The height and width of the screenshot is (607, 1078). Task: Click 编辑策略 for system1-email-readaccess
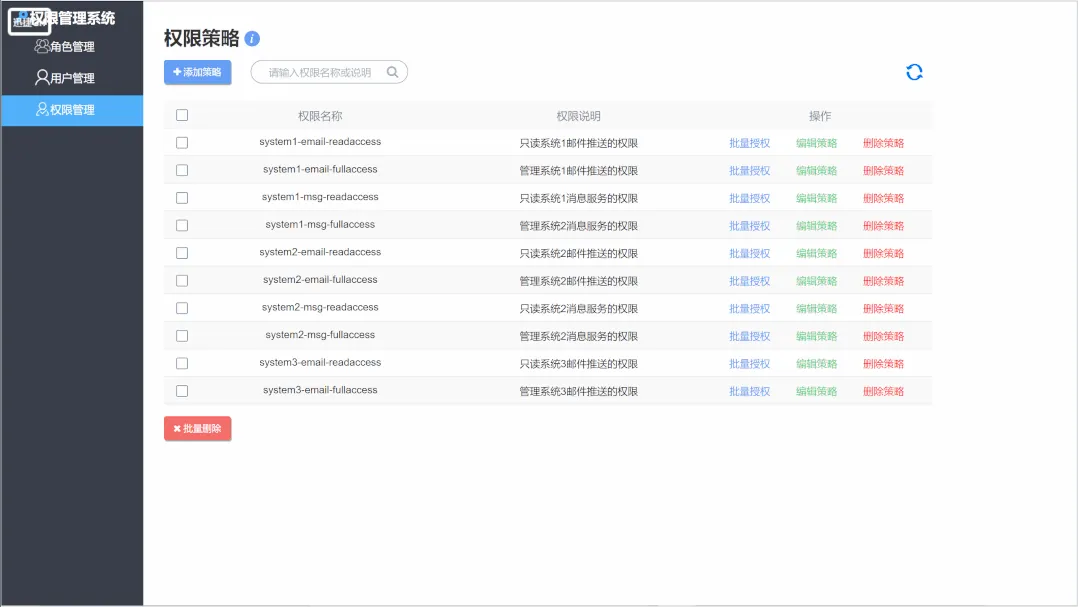pos(817,143)
